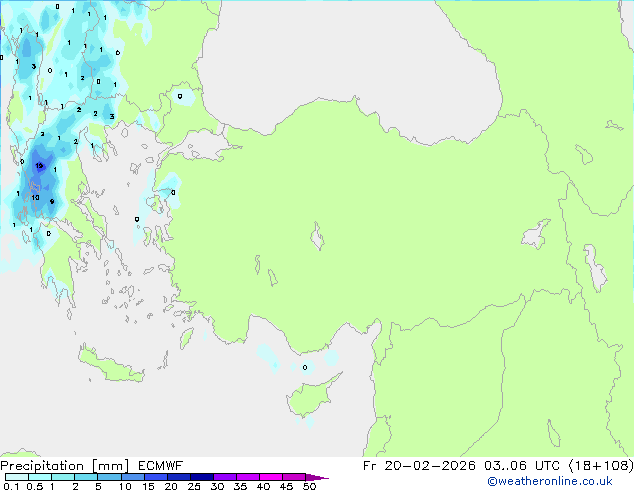Click legend scale label '0.1'
Screen dimensions: 634x490
tap(11, 486)
